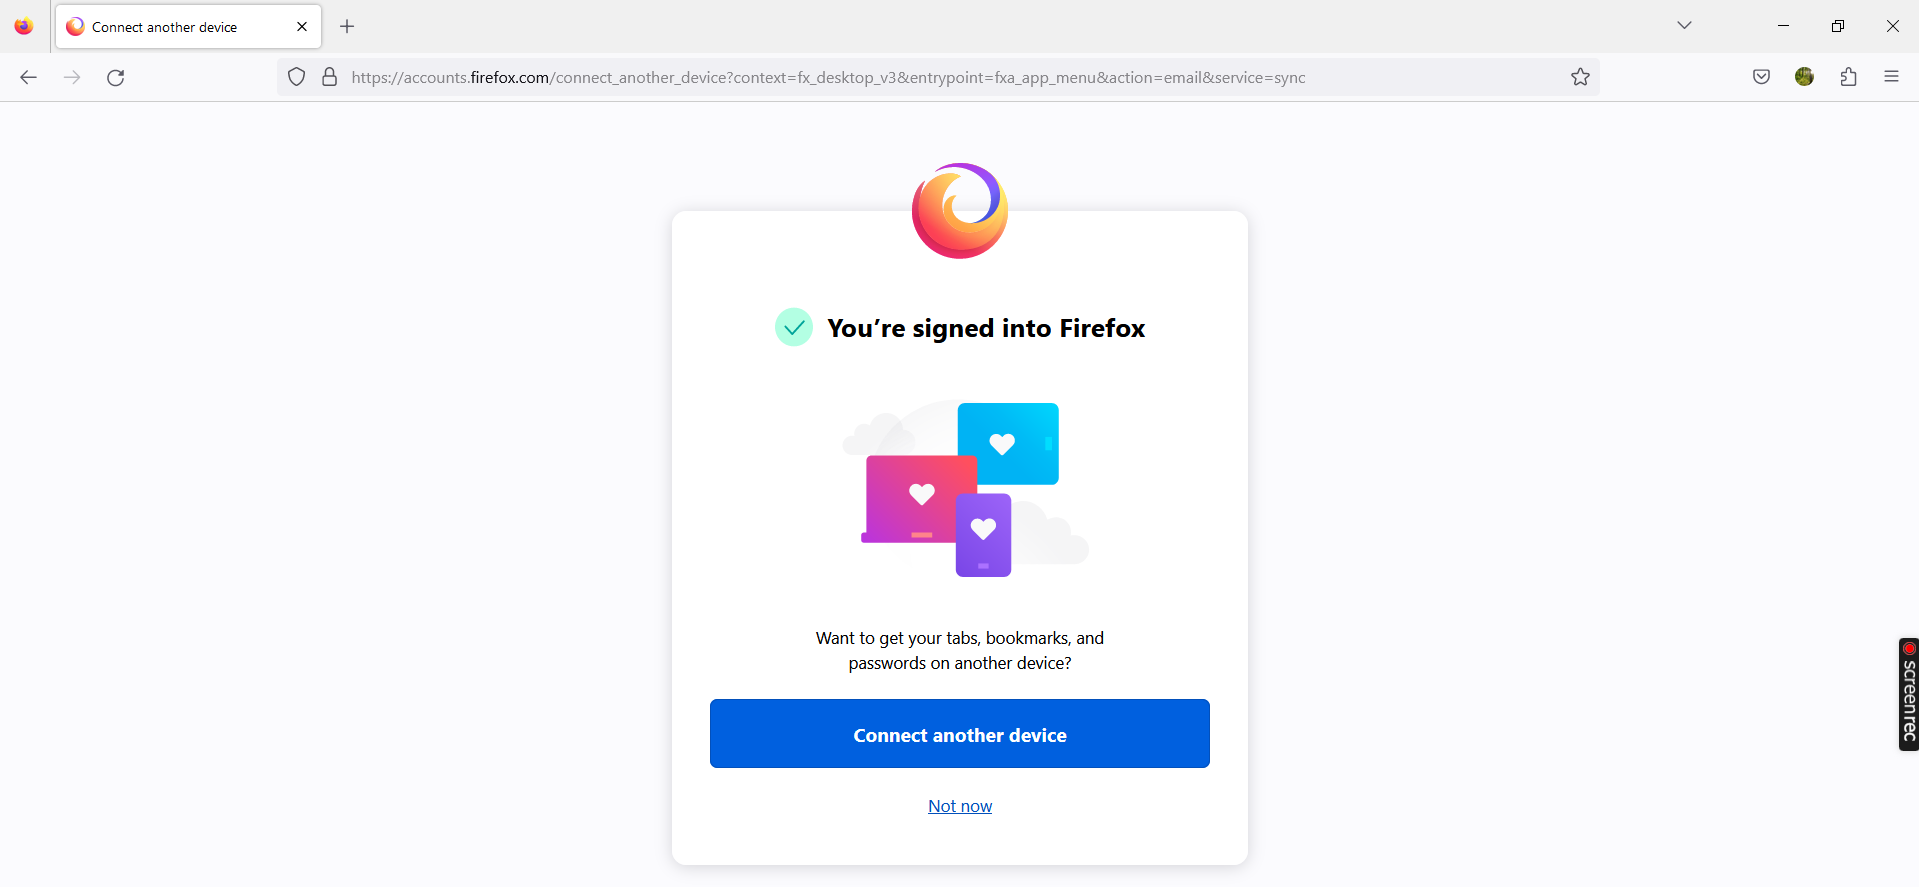The image size is (1919, 887).
Task: Click the red Screenrec recording indicator
Action: pos(1908,647)
